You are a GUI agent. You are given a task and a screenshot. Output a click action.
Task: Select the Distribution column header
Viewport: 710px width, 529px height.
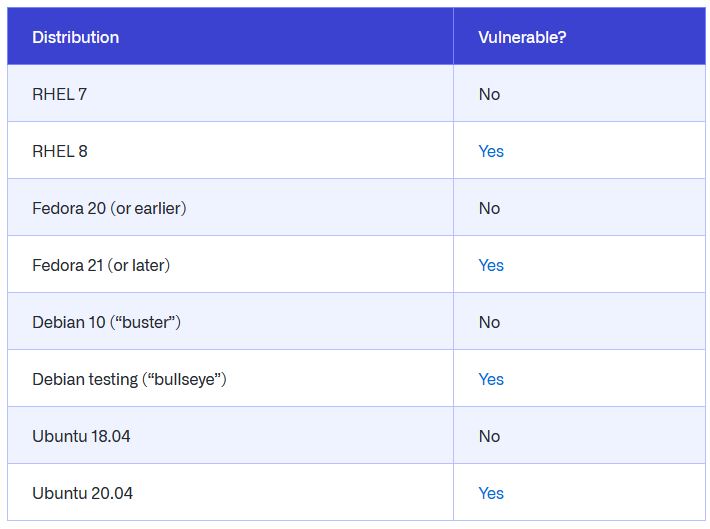tap(76, 37)
